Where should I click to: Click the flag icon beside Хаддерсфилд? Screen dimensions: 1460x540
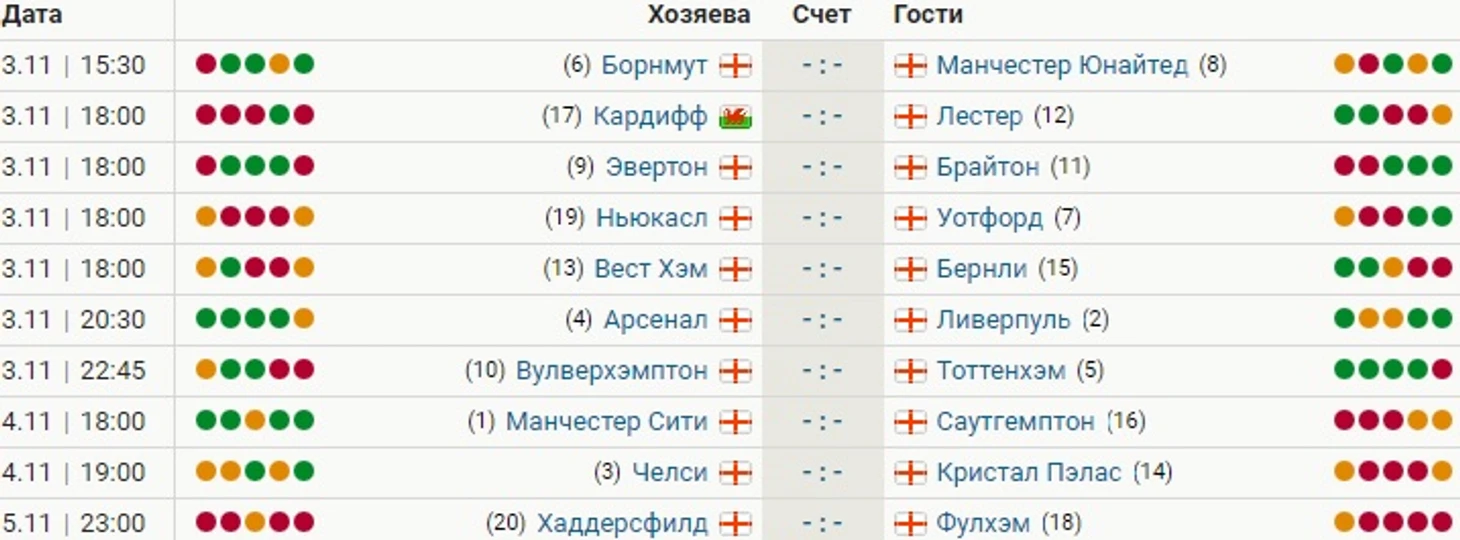[x=735, y=523]
